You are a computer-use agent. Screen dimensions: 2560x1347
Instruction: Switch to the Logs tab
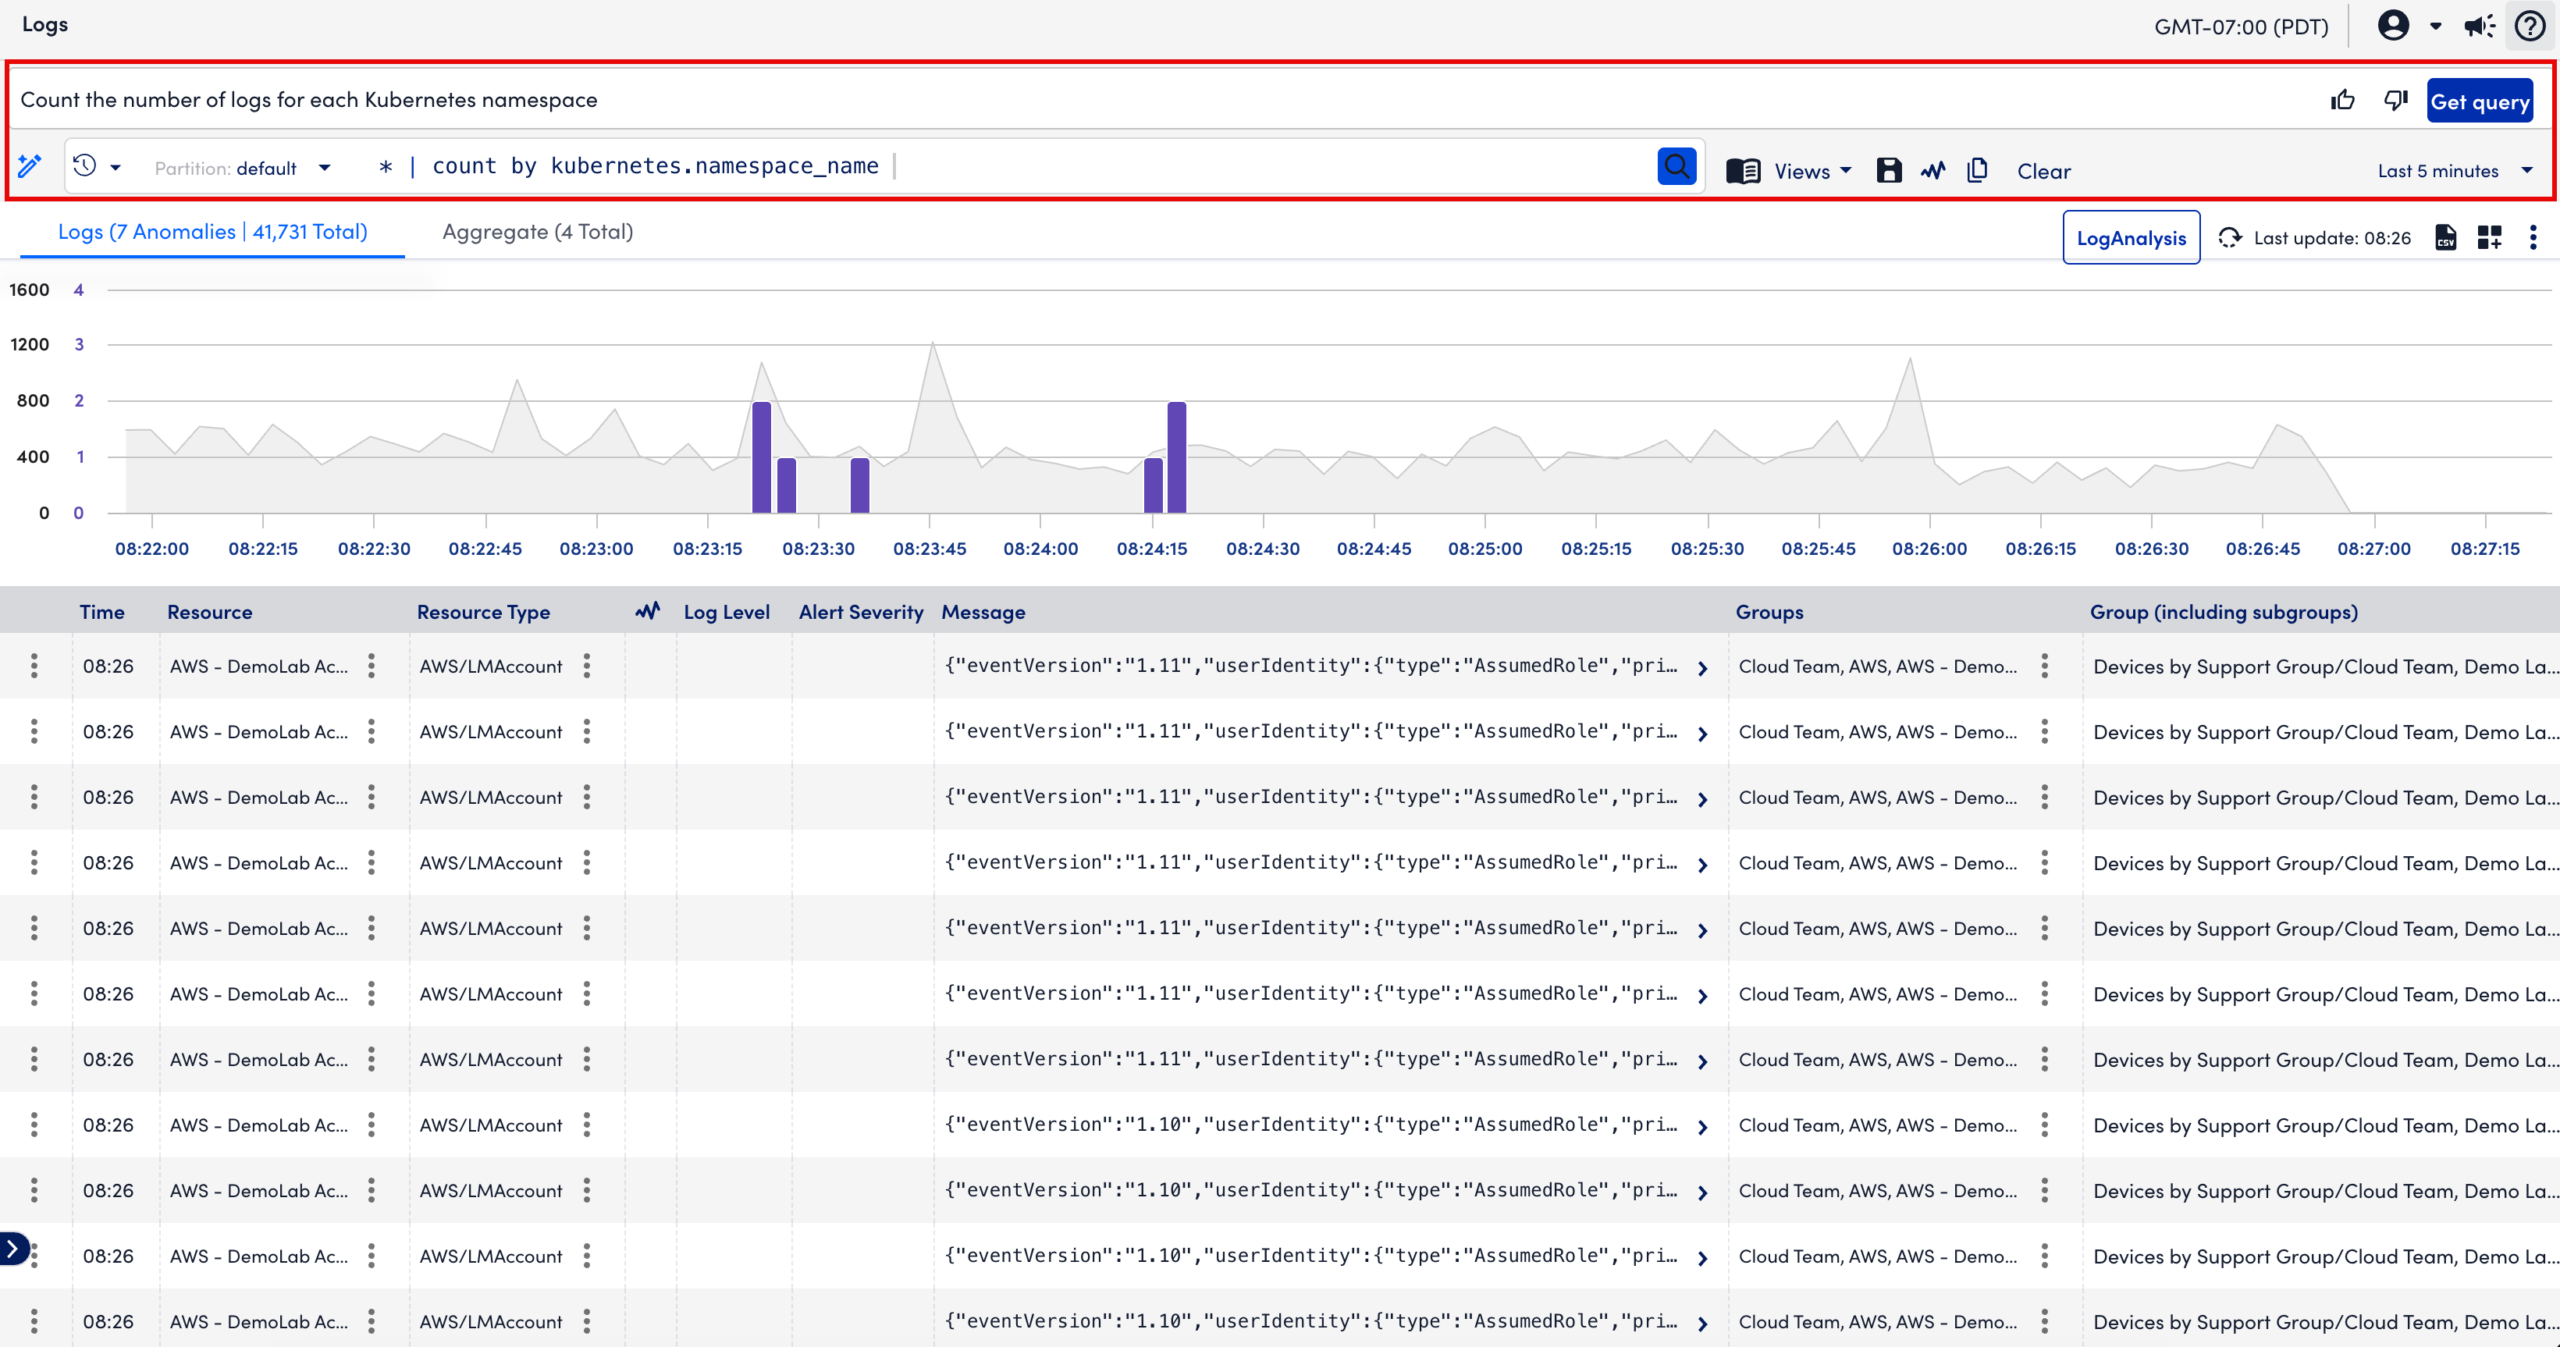pyautogui.click(x=212, y=232)
